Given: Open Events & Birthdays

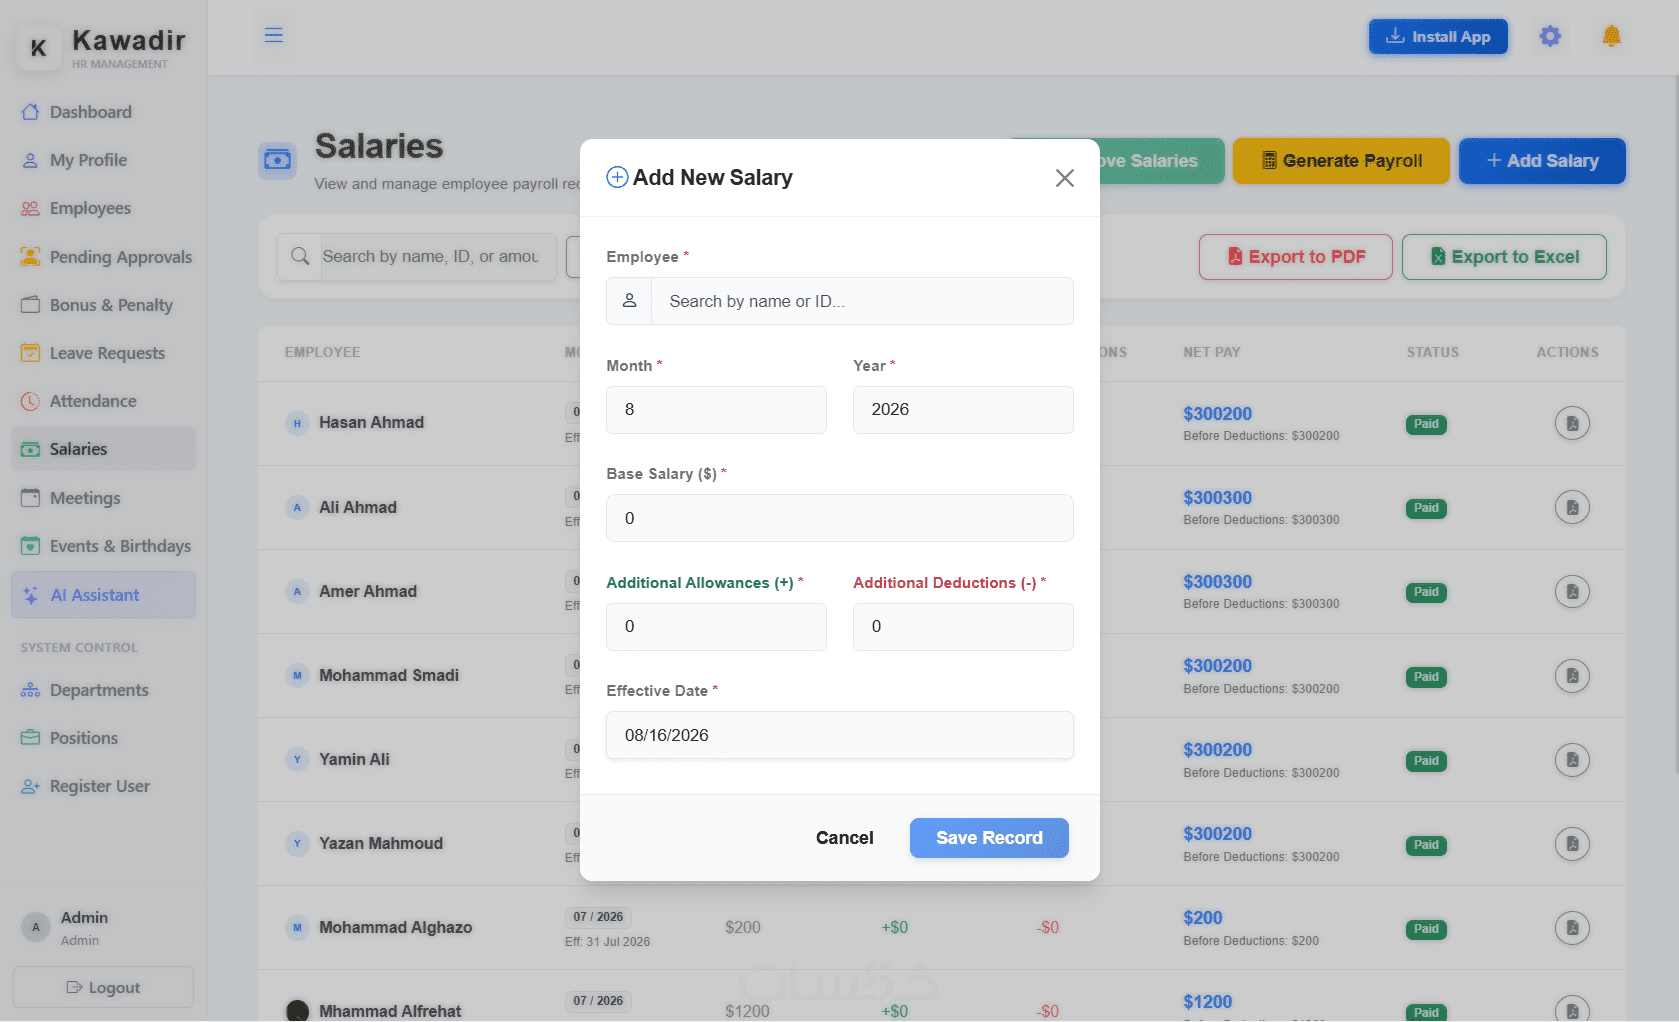Looking at the screenshot, I should click(103, 546).
